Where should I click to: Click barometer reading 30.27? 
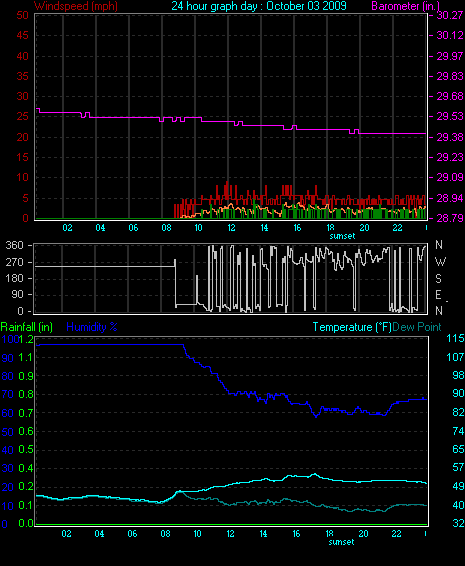coord(450,15)
